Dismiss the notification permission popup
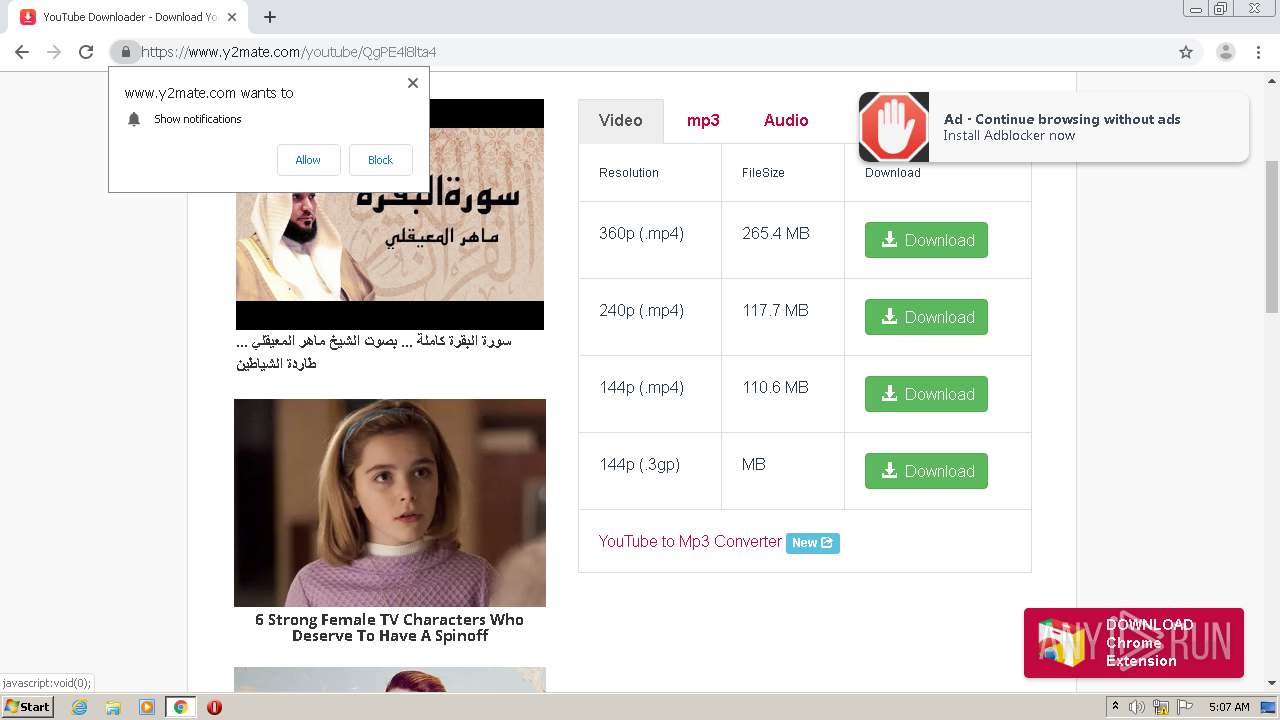This screenshot has height=720, width=1280. point(413,83)
